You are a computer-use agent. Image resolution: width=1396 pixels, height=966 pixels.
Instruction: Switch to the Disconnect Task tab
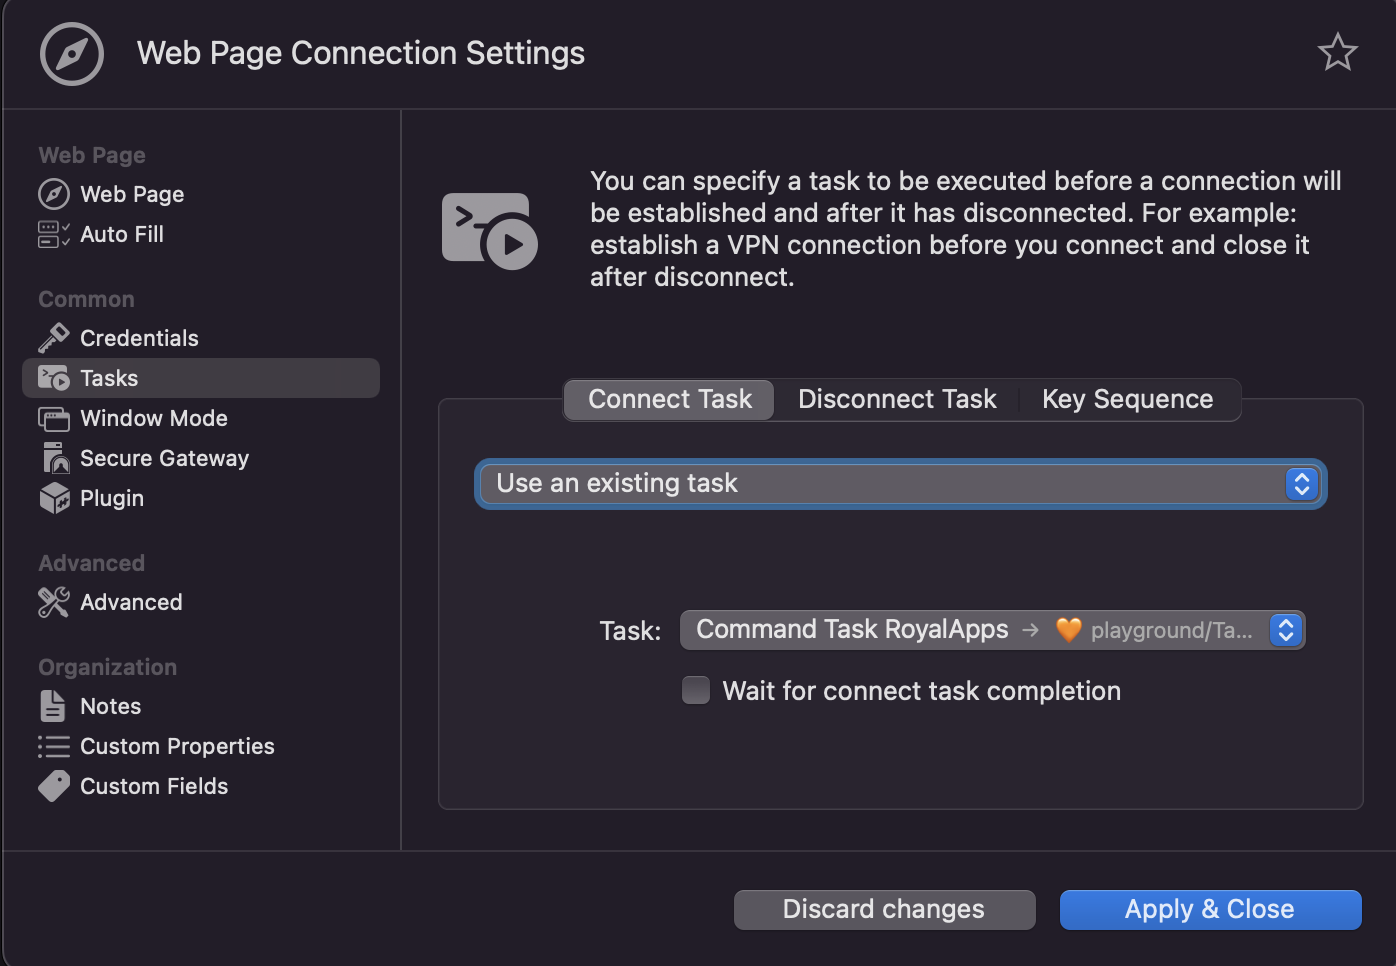click(x=896, y=399)
